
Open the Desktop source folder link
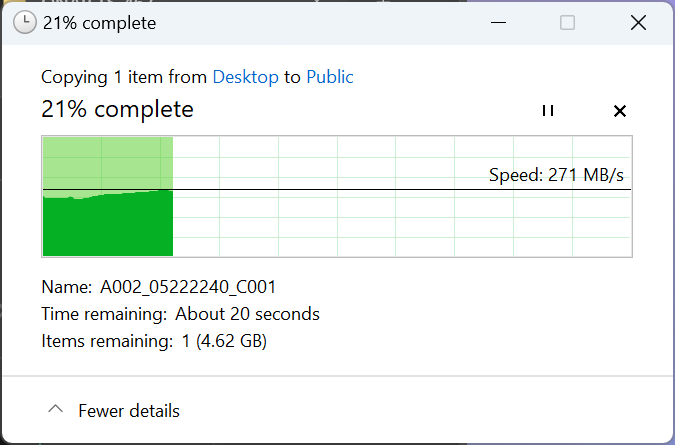[245, 77]
